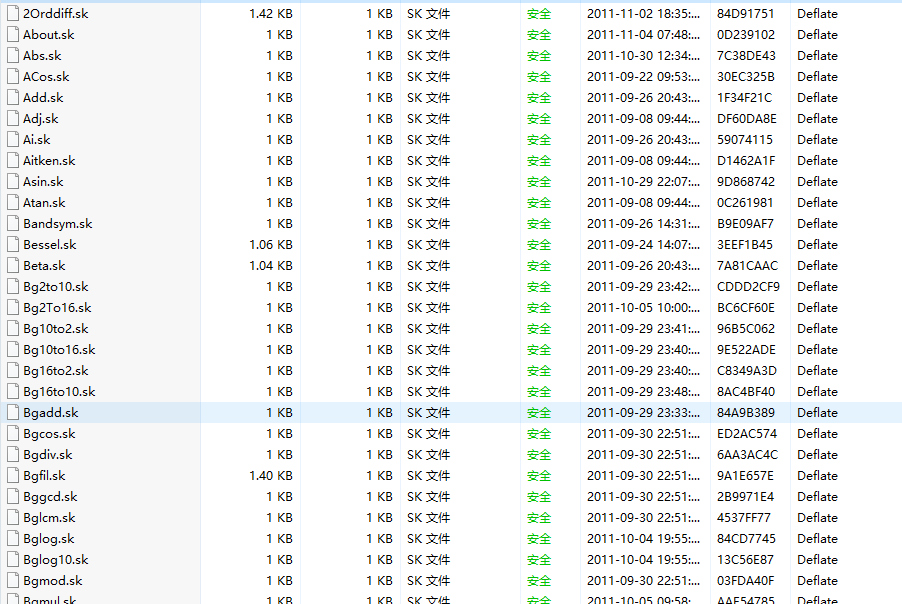Screen dimensions: 902x604
Task: Click CRC value 59074115
Action: 745,139
